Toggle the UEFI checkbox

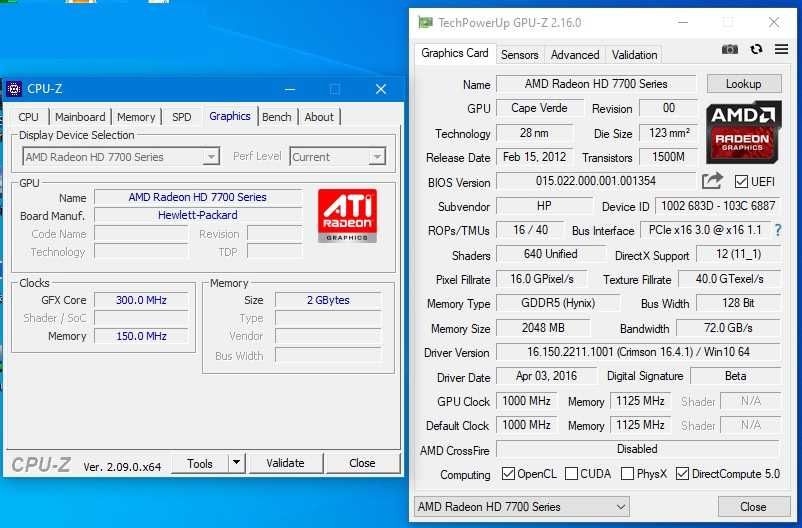click(x=741, y=182)
